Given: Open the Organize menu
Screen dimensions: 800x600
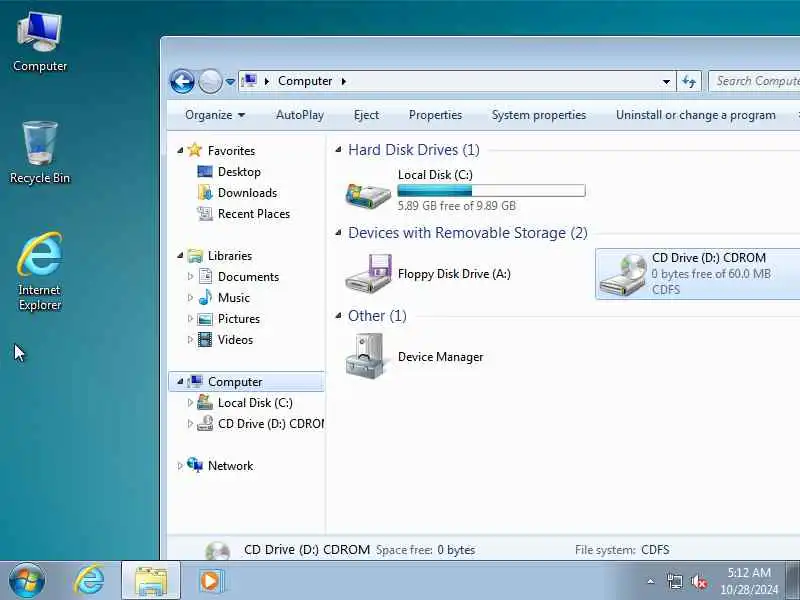Looking at the screenshot, I should (215, 115).
